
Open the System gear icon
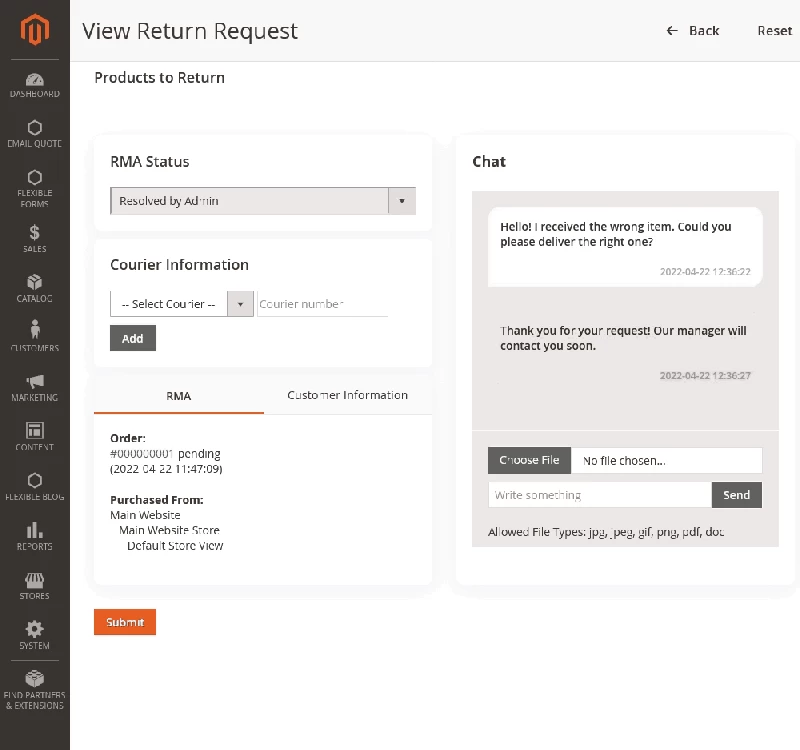(35, 629)
